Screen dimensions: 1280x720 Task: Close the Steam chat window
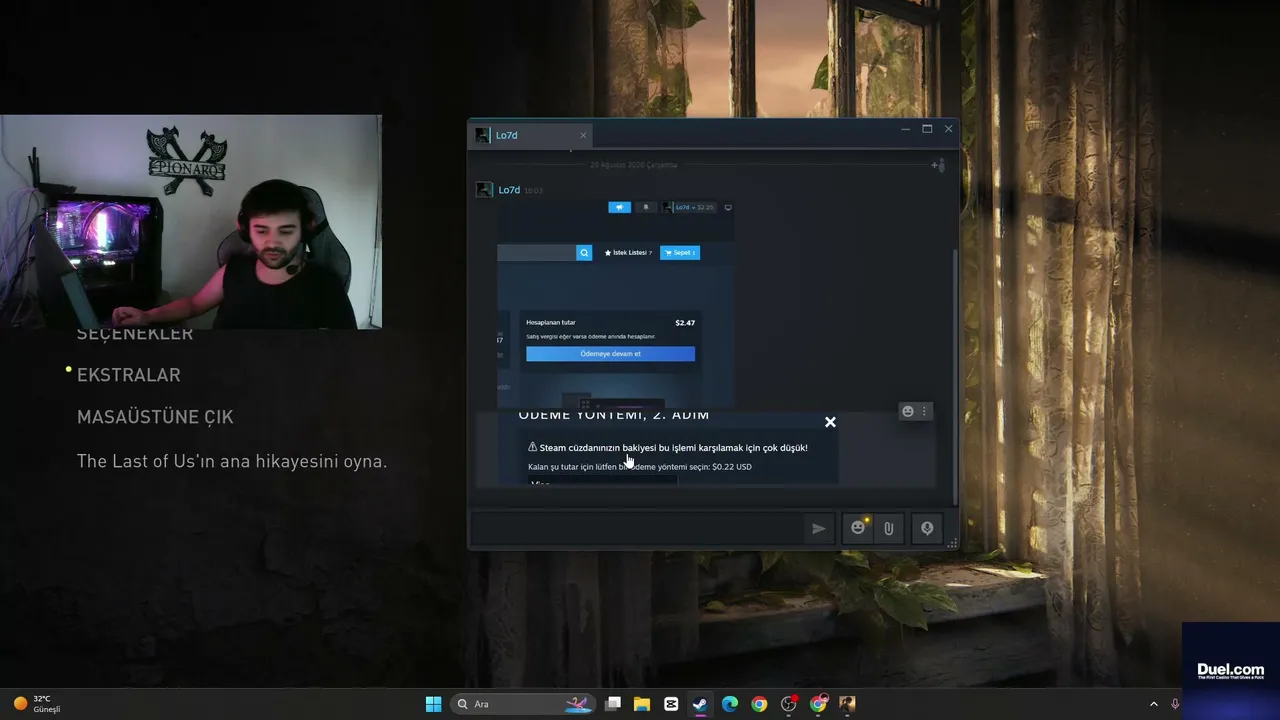949,129
